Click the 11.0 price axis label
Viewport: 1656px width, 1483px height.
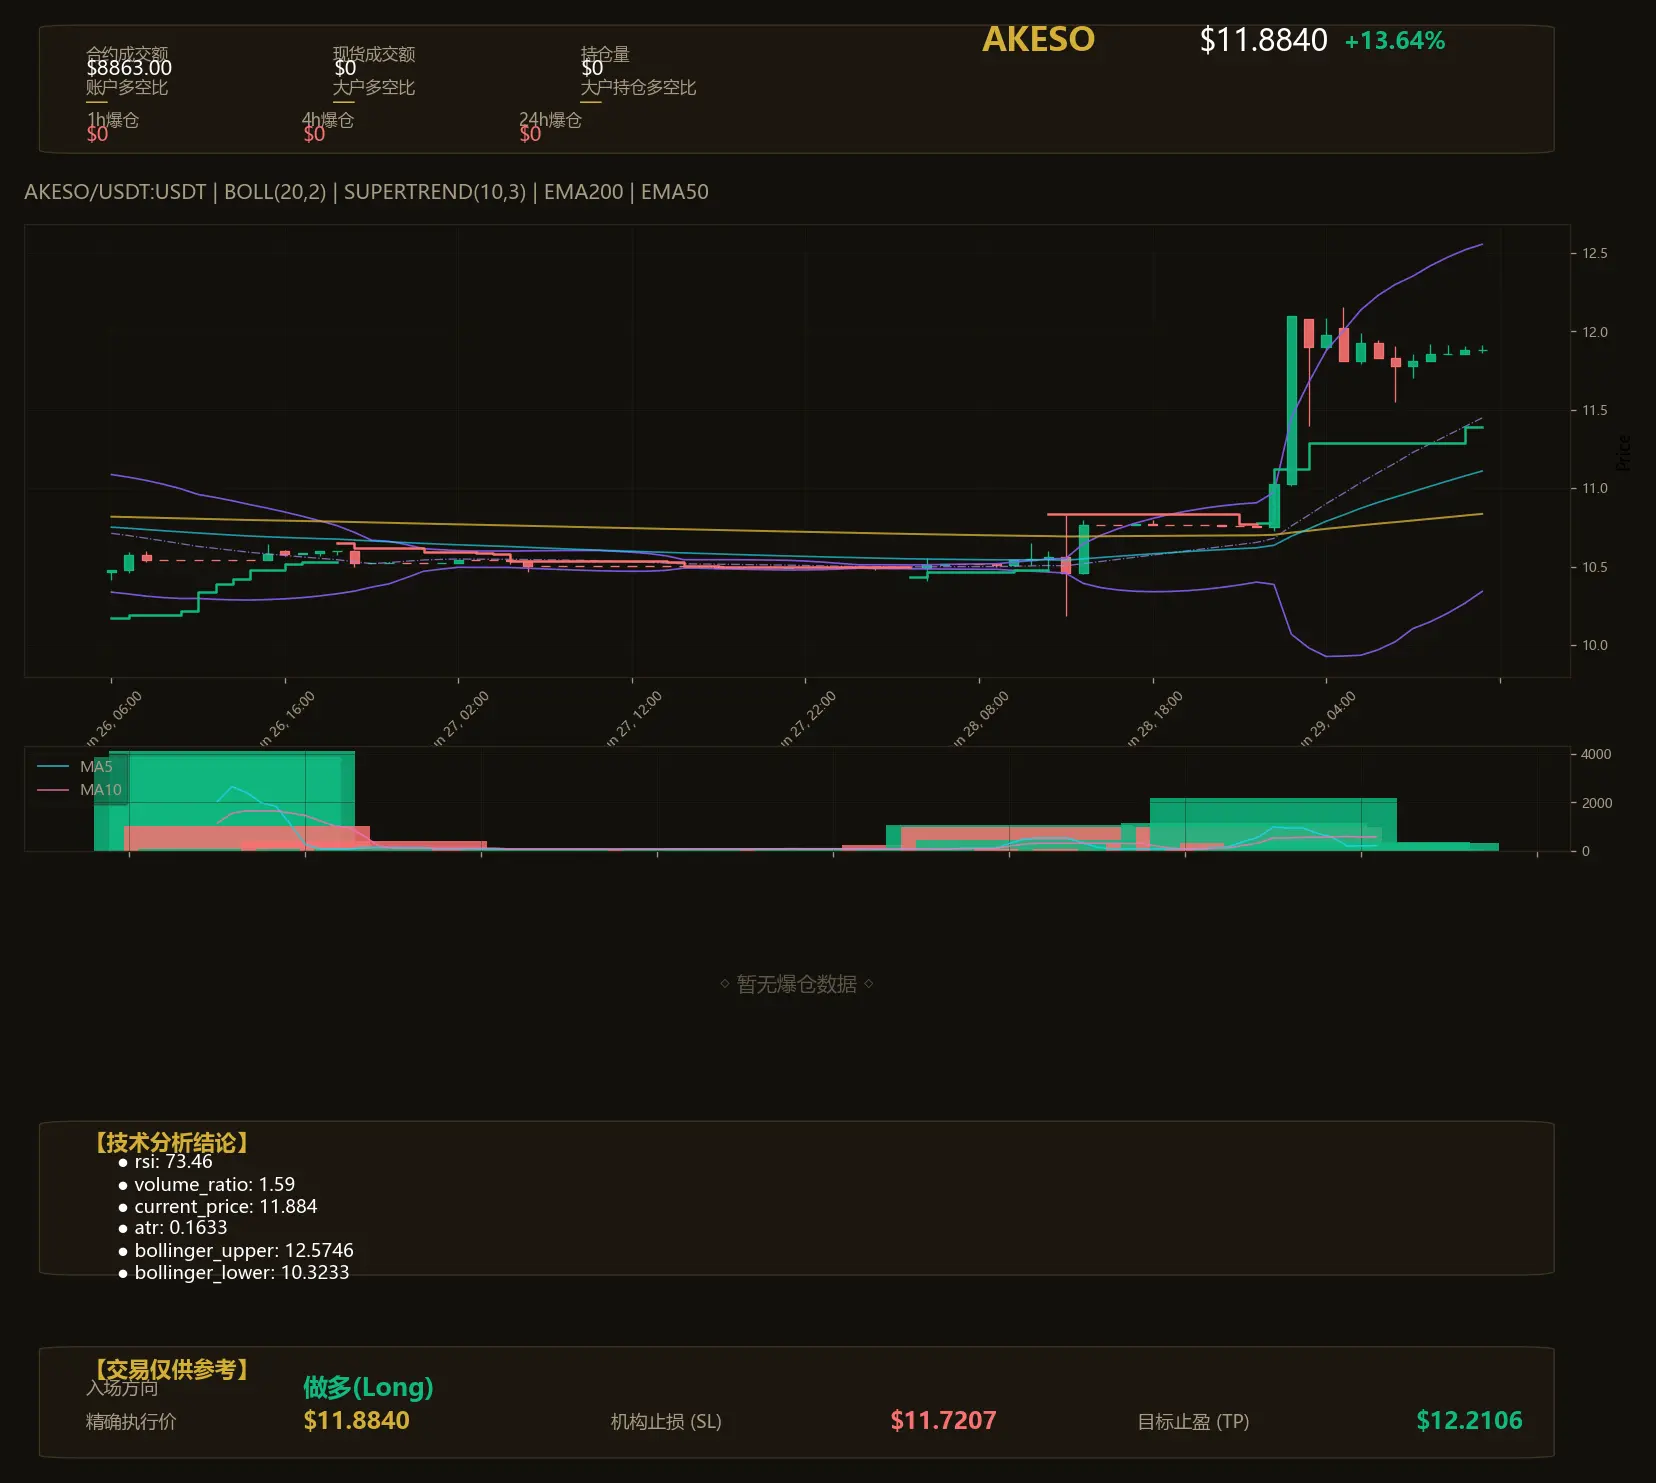tap(1595, 488)
